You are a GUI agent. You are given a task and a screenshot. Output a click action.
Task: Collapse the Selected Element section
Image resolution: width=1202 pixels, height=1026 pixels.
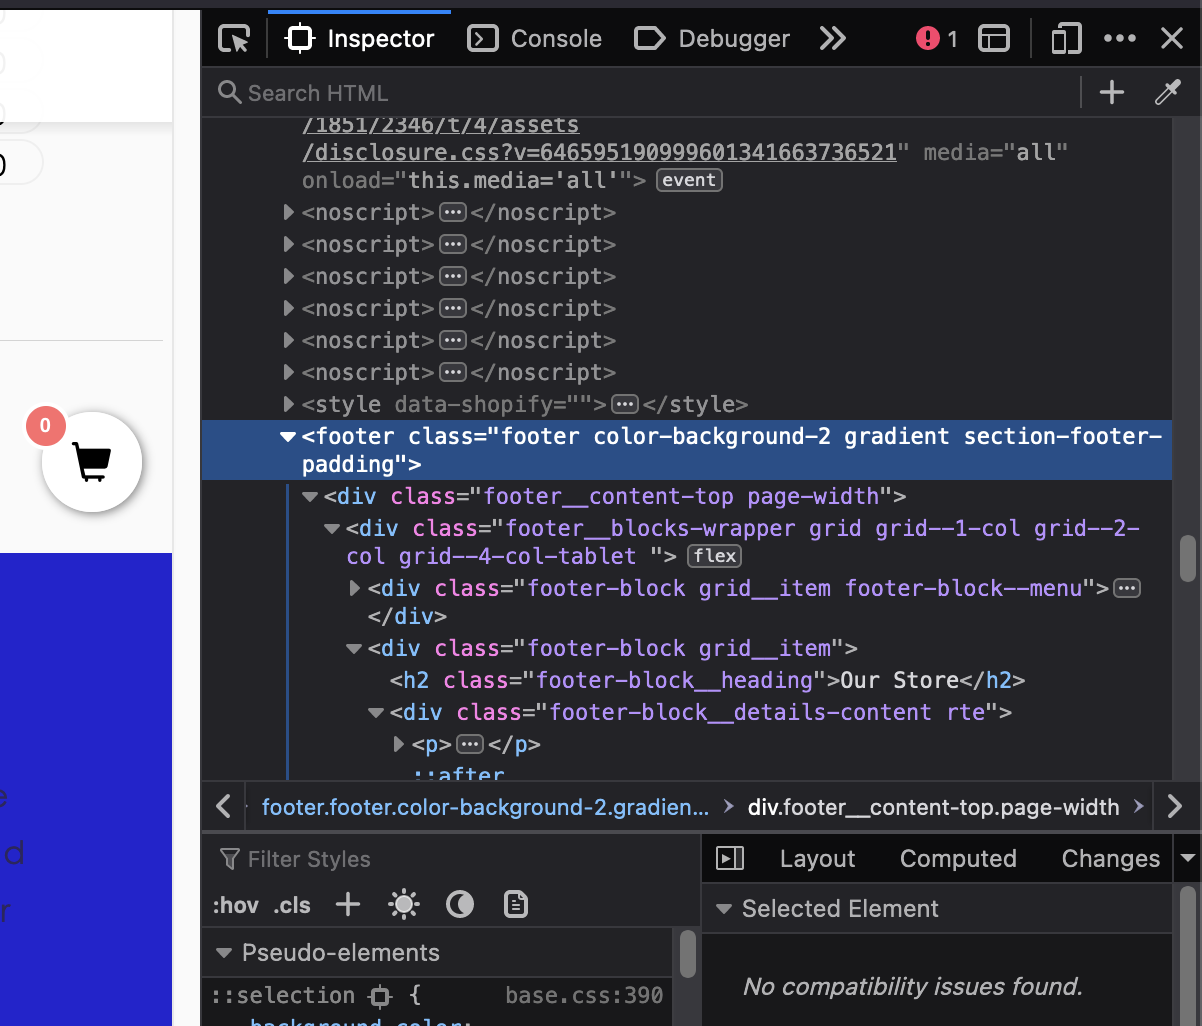click(x=723, y=909)
